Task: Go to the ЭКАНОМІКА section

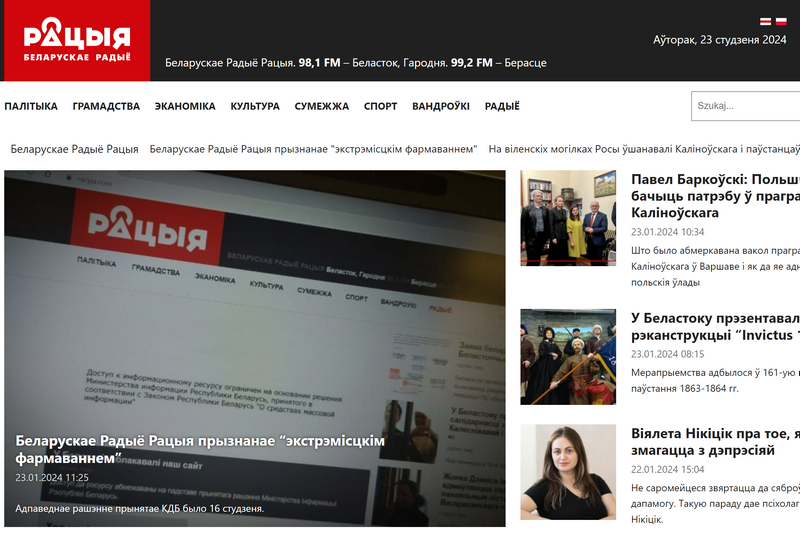Action: 185,106
